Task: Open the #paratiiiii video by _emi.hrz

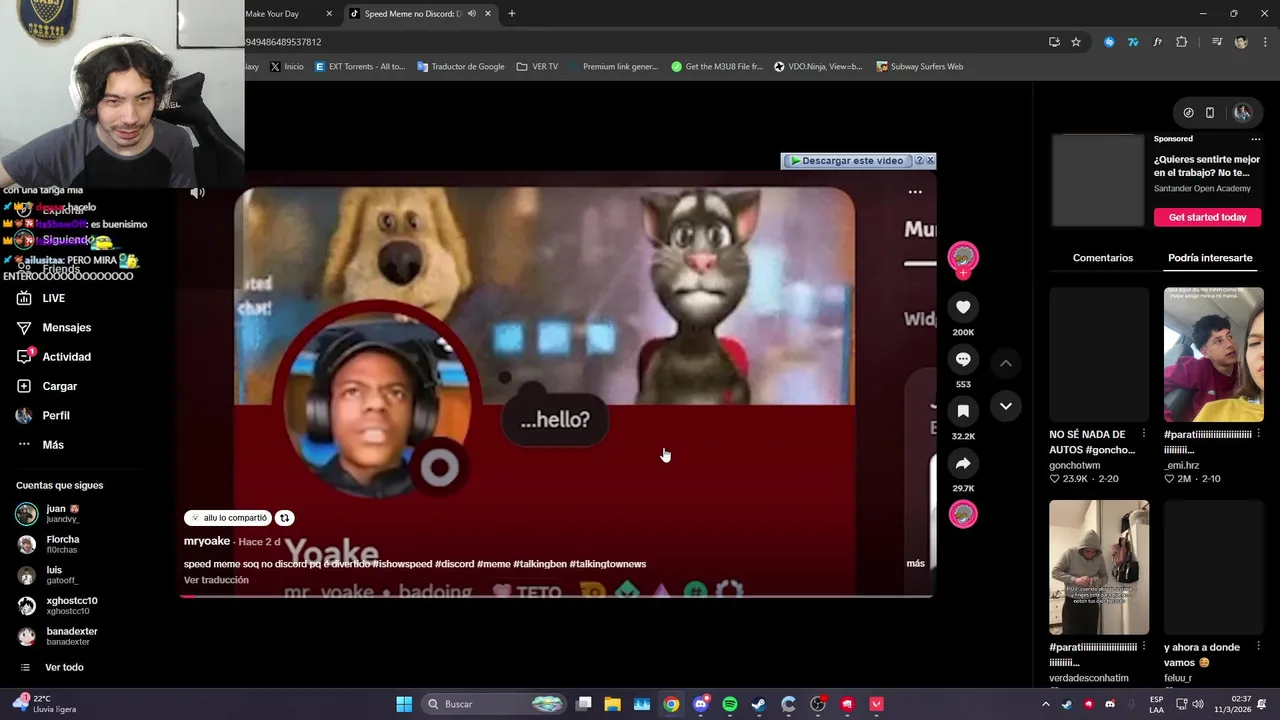Action: click(x=1213, y=354)
